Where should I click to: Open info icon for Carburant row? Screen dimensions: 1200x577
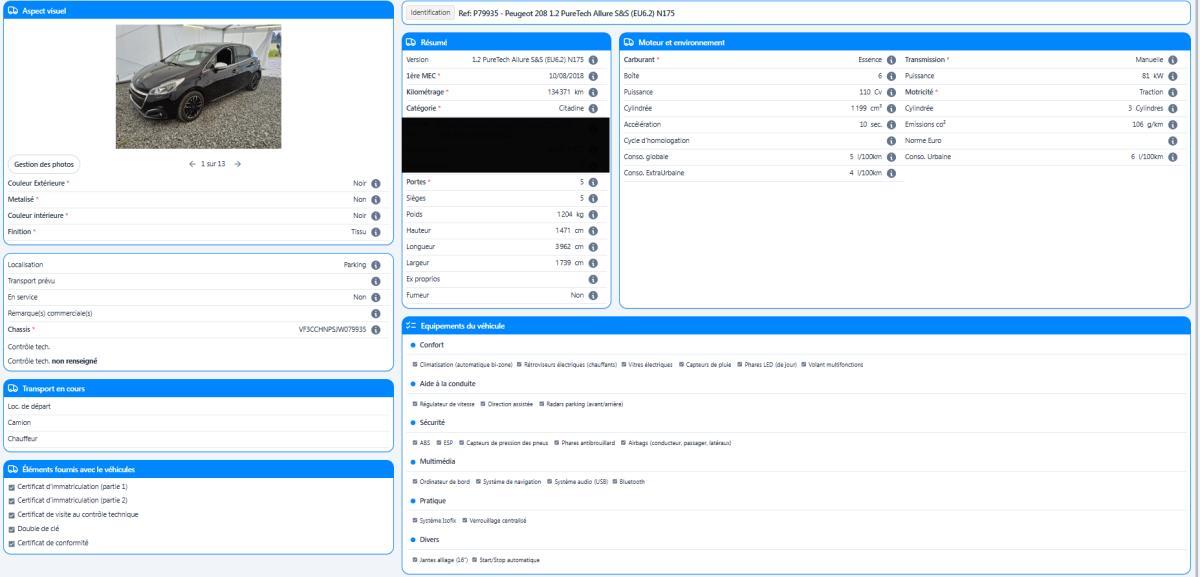891,60
